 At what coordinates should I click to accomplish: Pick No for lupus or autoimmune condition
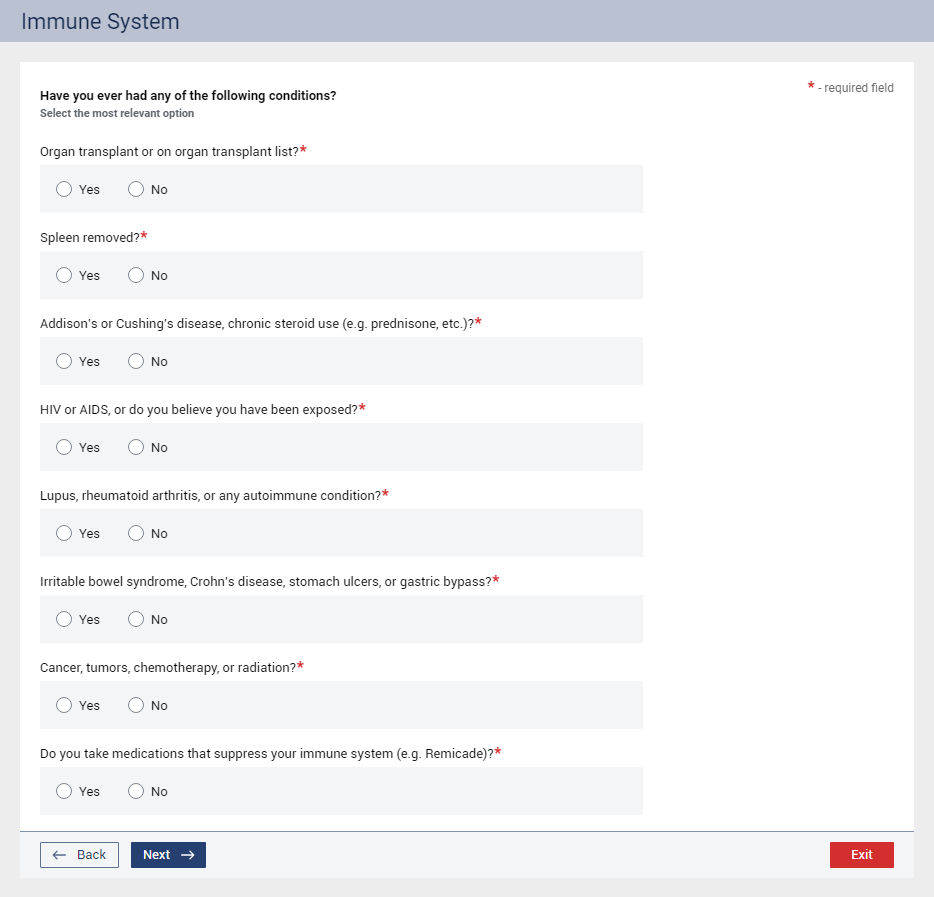[136, 533]
